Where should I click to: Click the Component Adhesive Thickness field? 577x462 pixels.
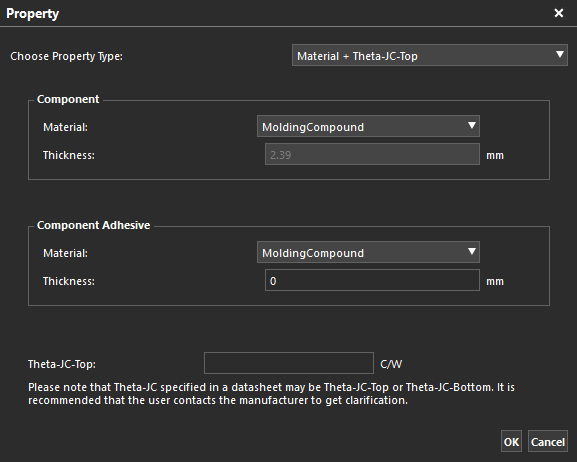(372, 281)
